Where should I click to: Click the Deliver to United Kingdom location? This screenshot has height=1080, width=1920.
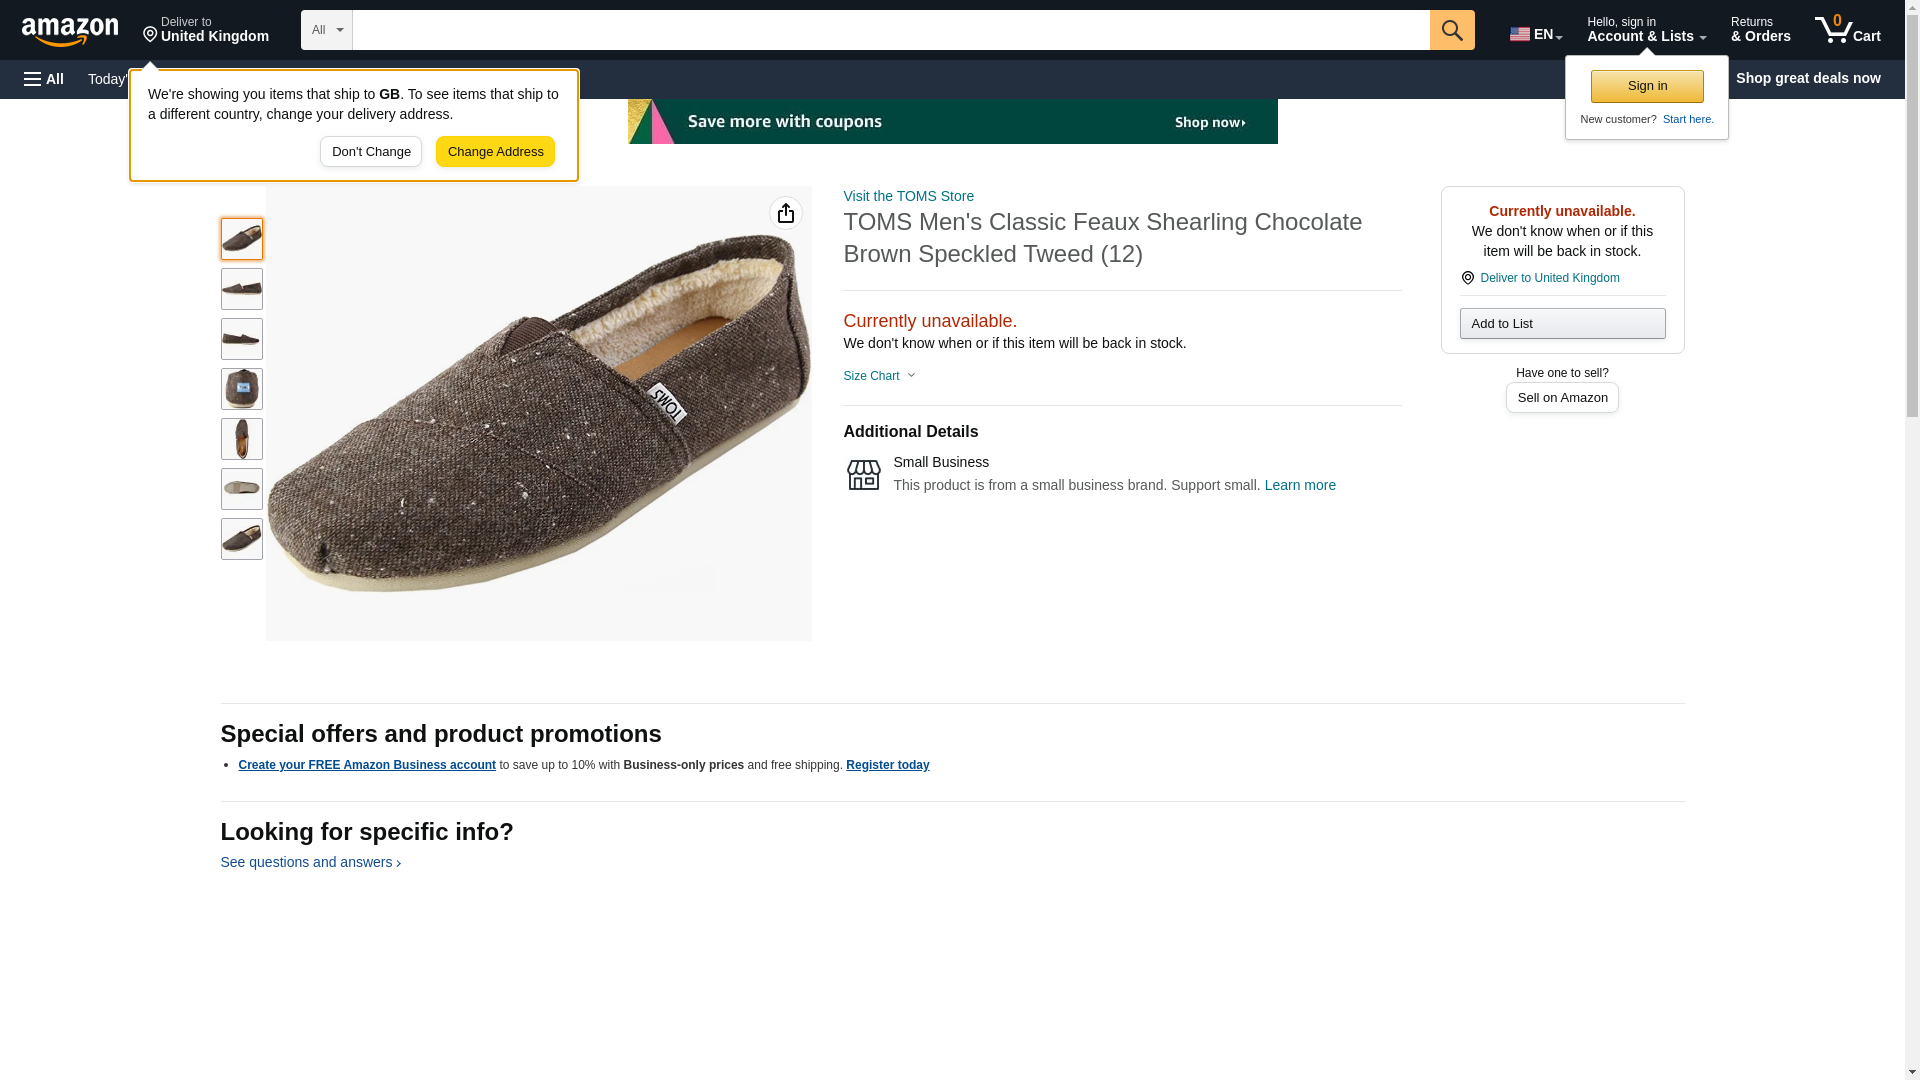tap(205, 30)
